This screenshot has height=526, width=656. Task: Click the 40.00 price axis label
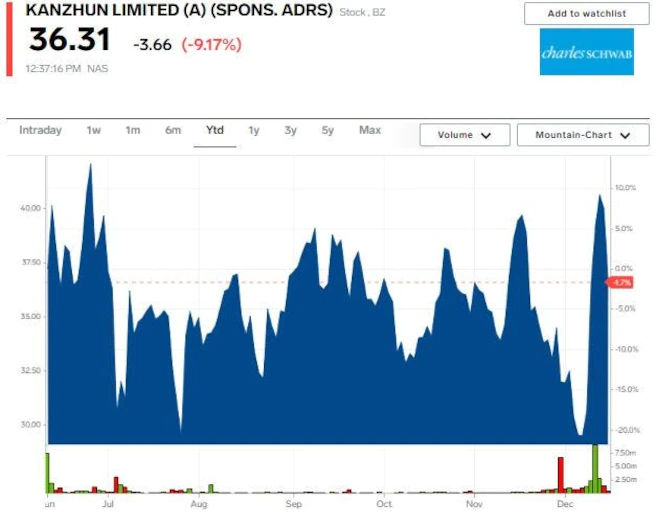click(x=31, y=208)
